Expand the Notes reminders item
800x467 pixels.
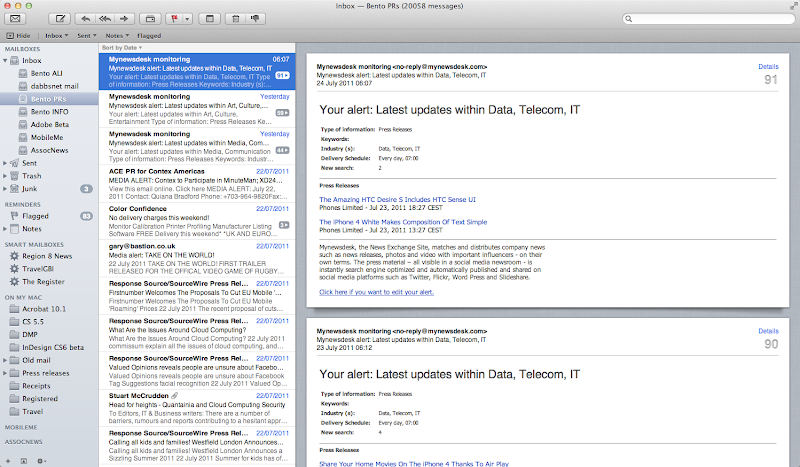pos(5,229)
